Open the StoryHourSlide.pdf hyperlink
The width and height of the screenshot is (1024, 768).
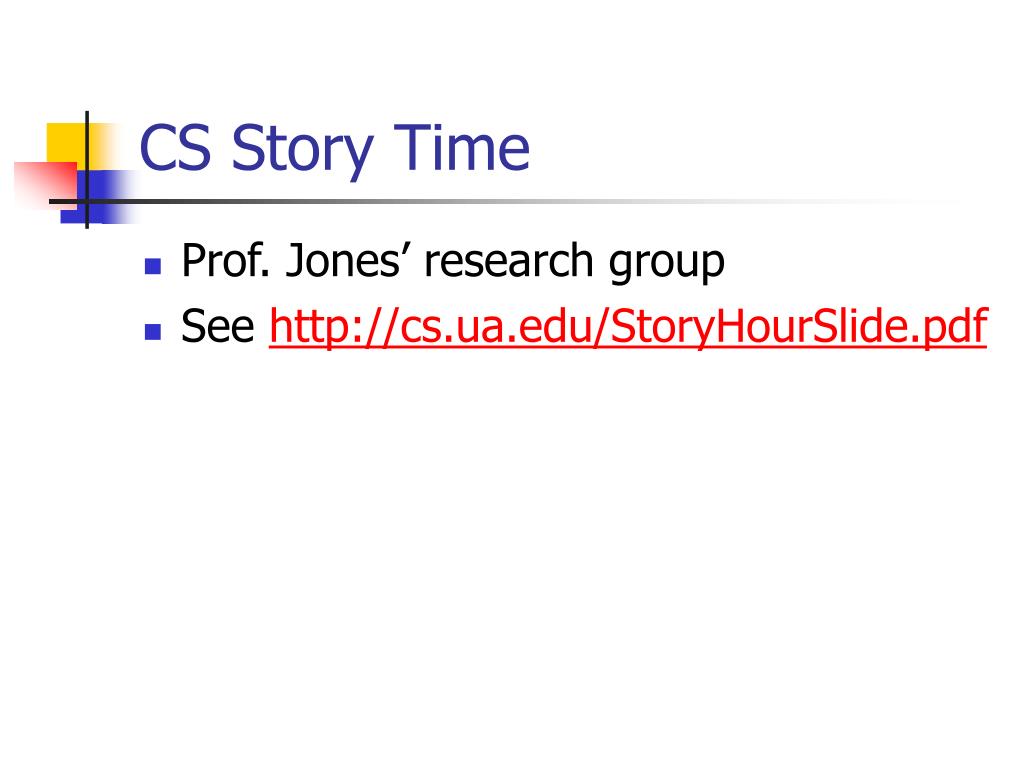(x=628, y=326)
